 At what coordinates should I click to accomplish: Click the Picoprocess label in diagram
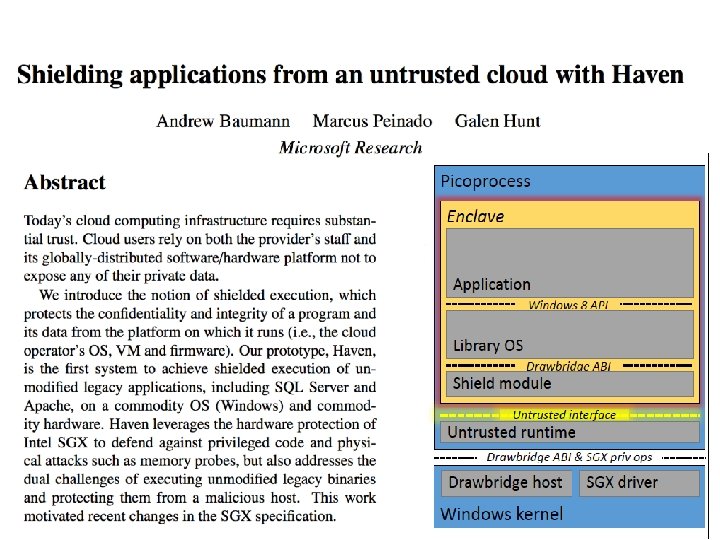[485, 181]
